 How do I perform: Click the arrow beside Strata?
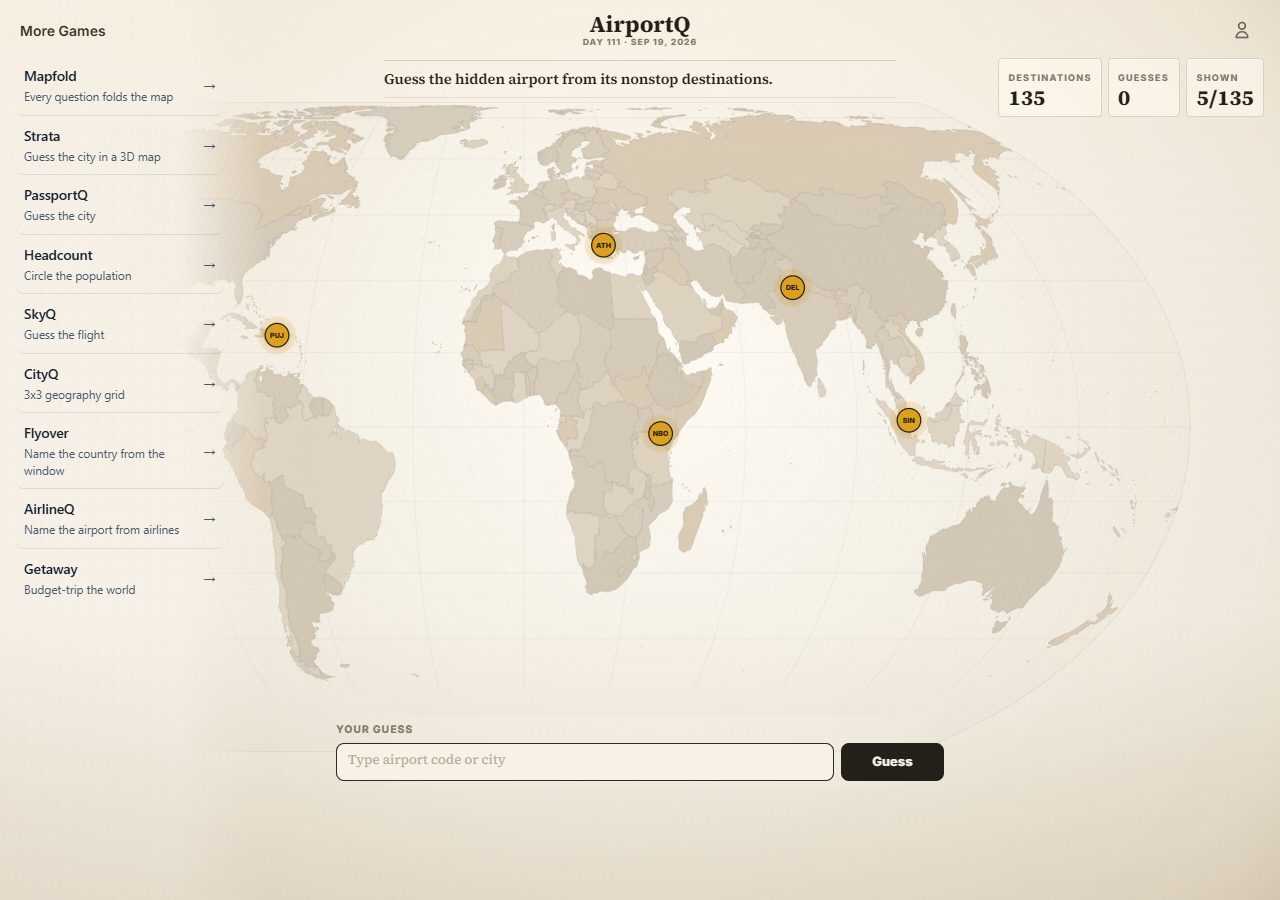click(x=209, y=146)
